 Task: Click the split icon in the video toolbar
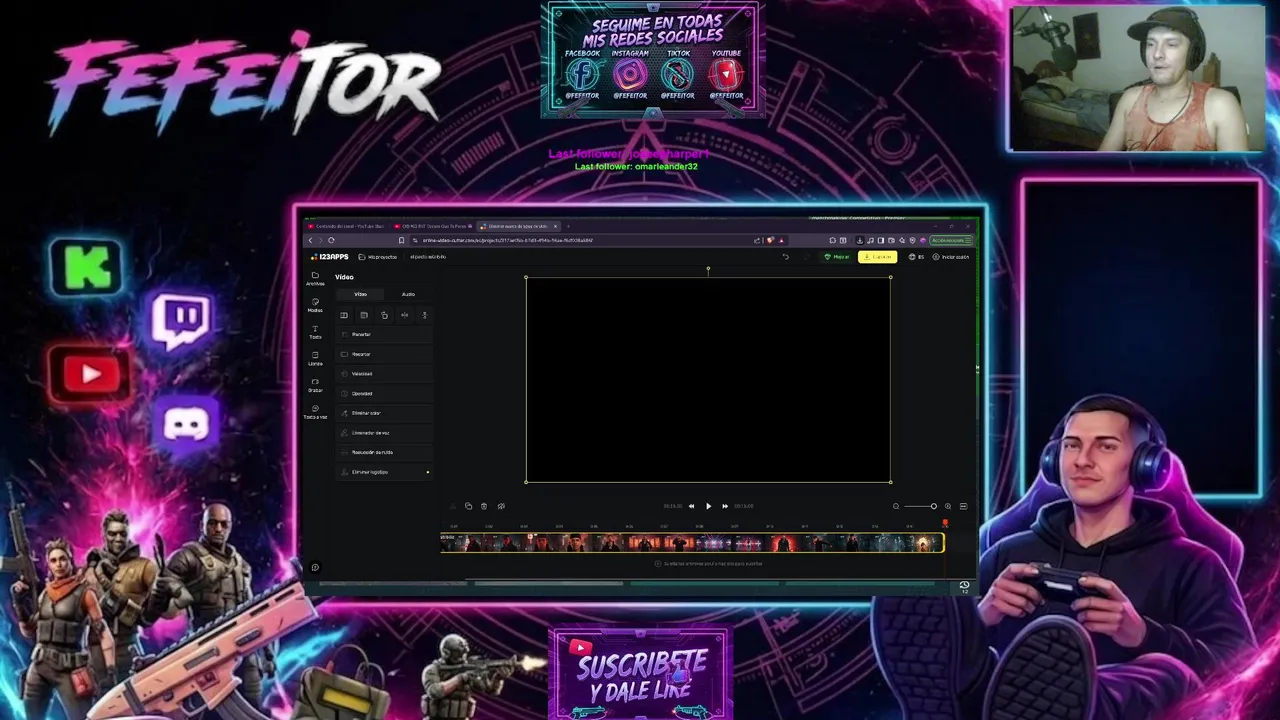(344, 315)
